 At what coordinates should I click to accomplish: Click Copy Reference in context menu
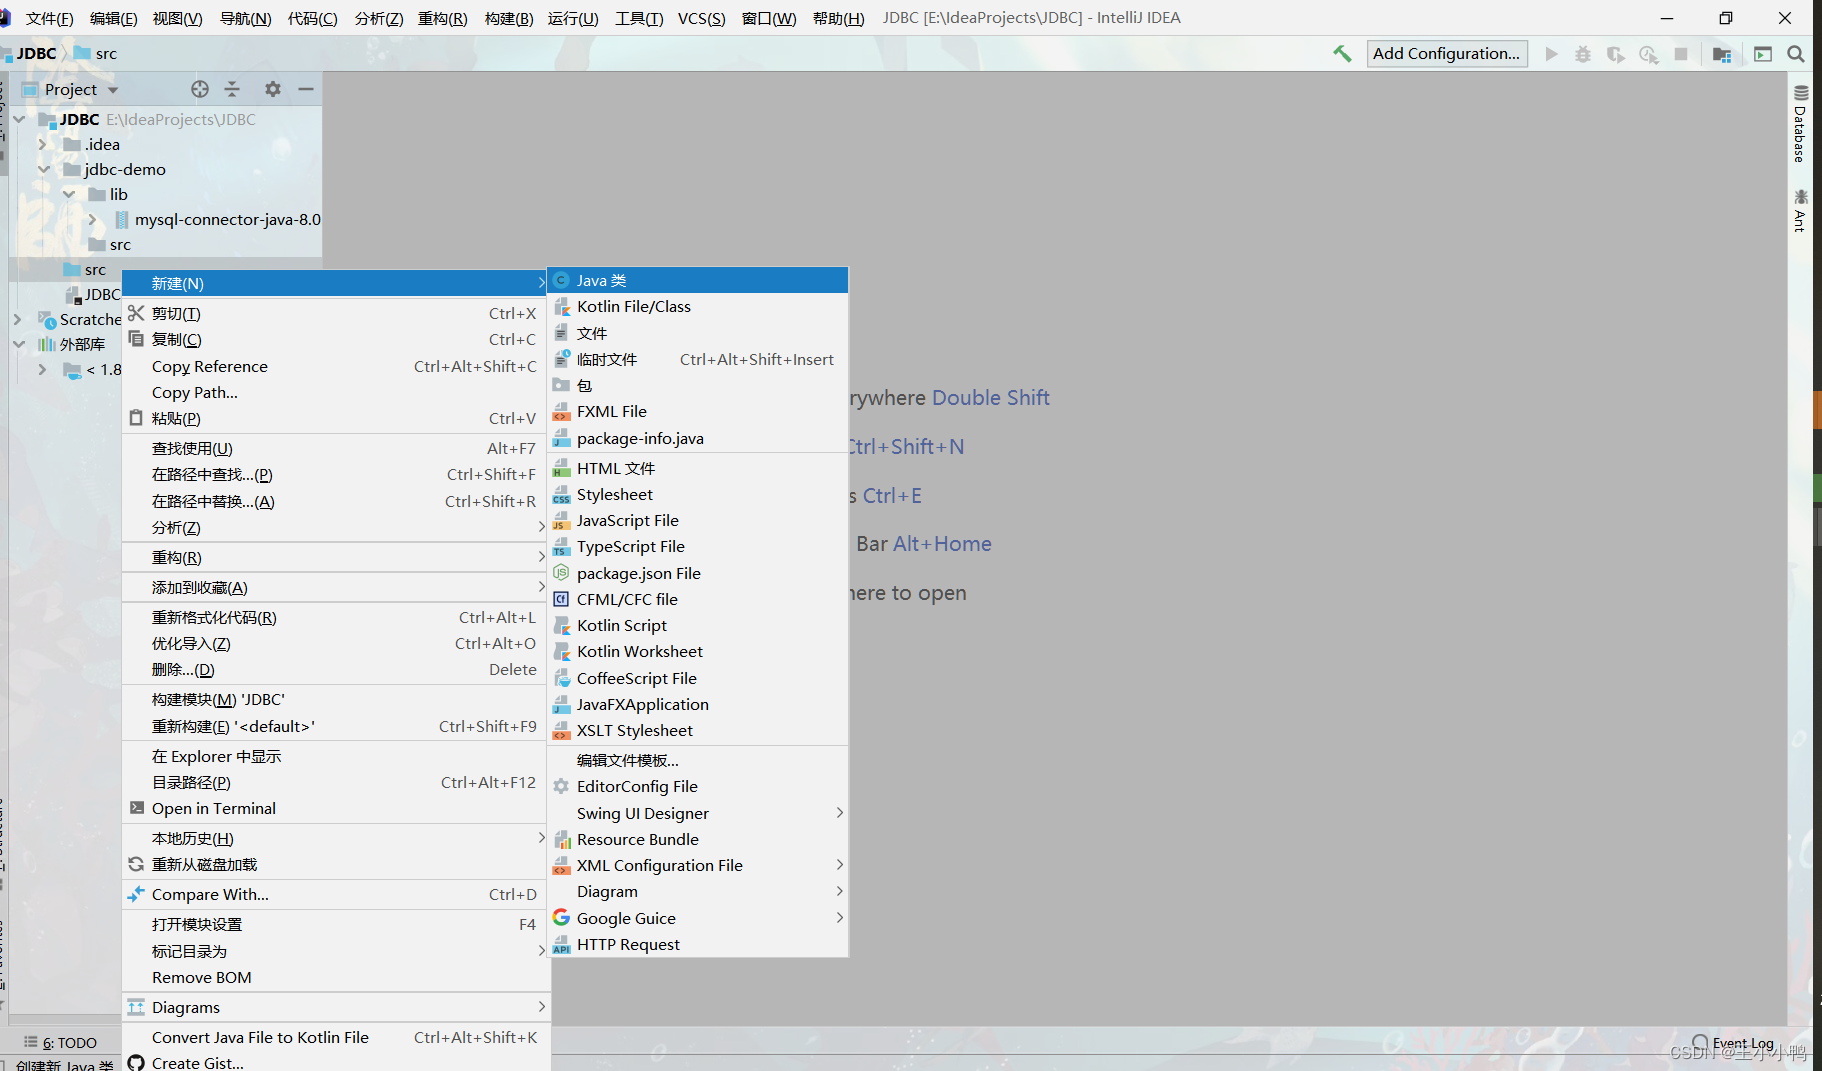click(336, 367)
